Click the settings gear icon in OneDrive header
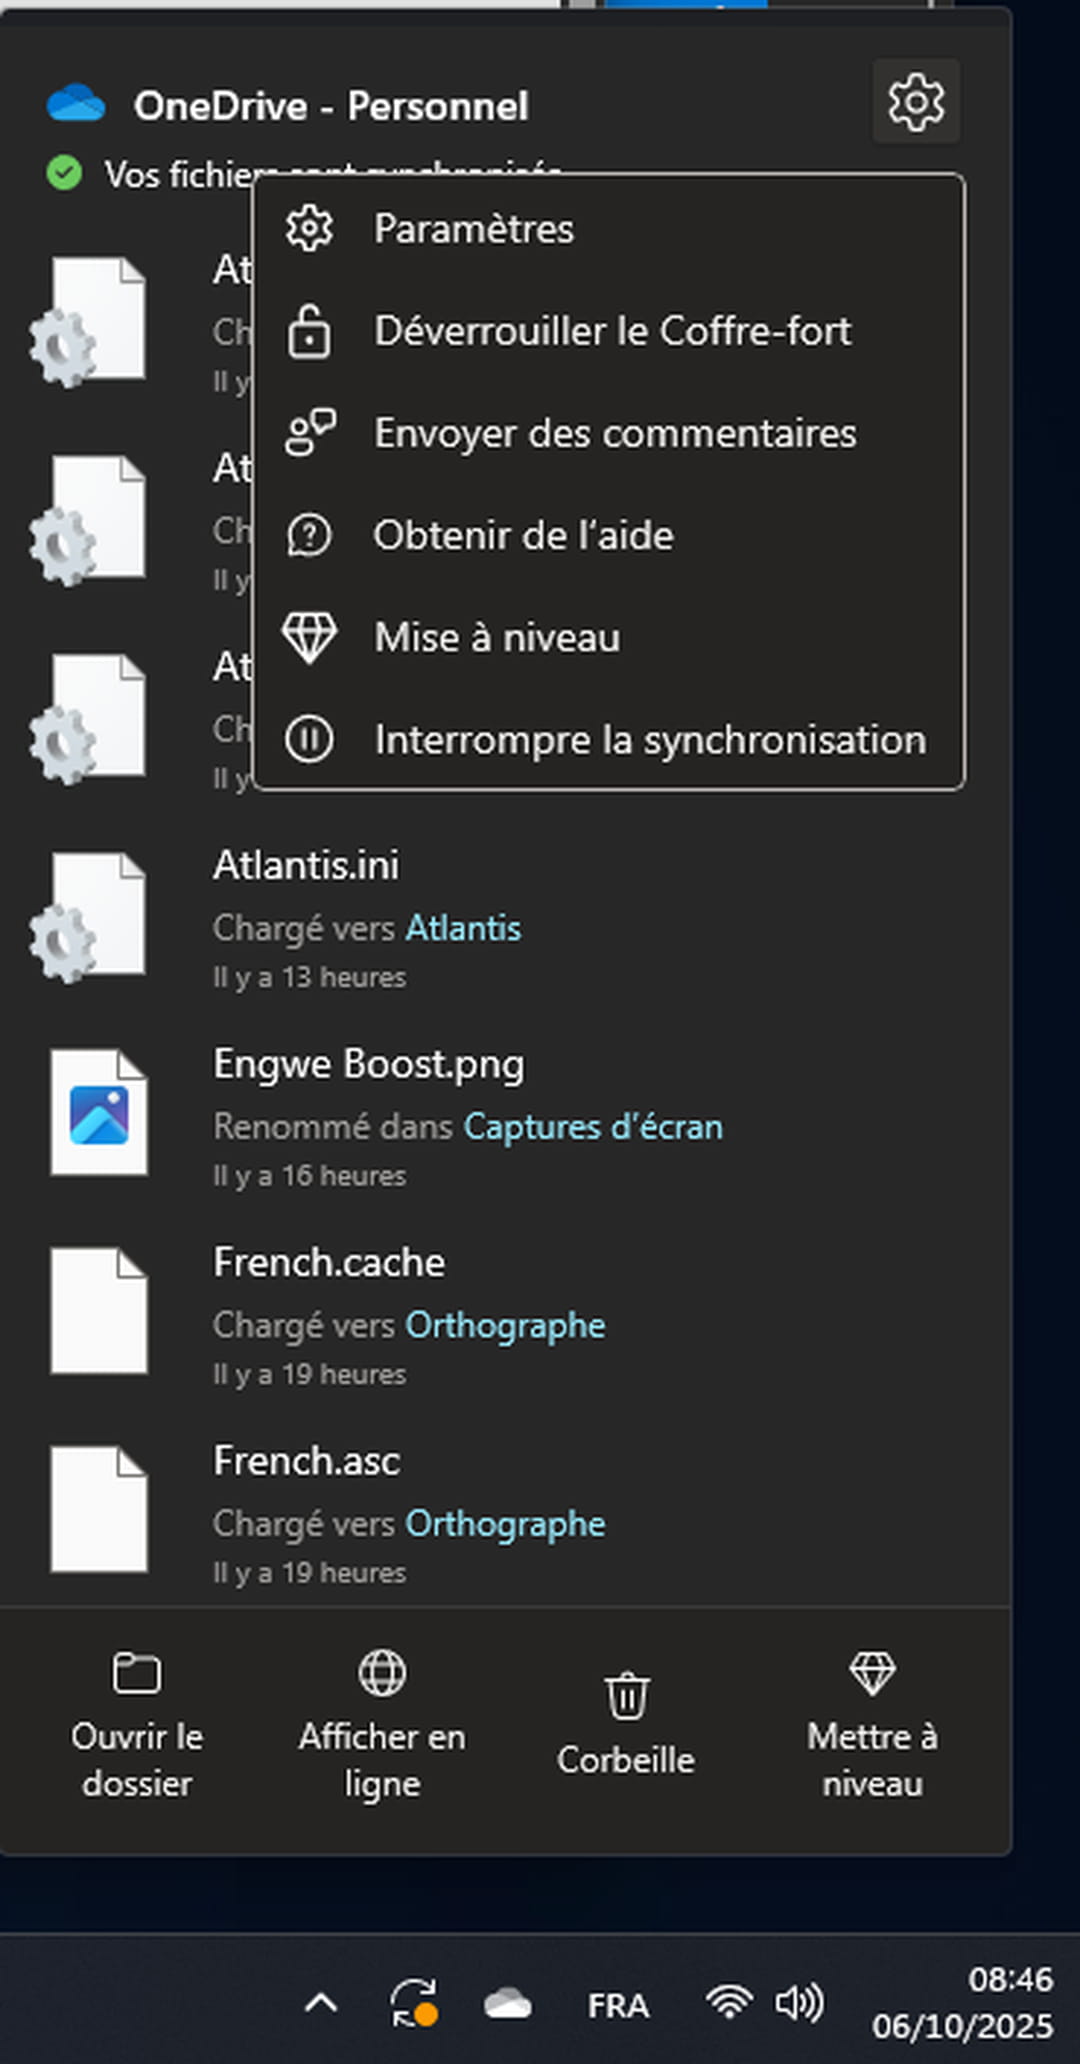Image resolution: width=1080 pixels, height=2064 pixels. (x=915, y=102)
